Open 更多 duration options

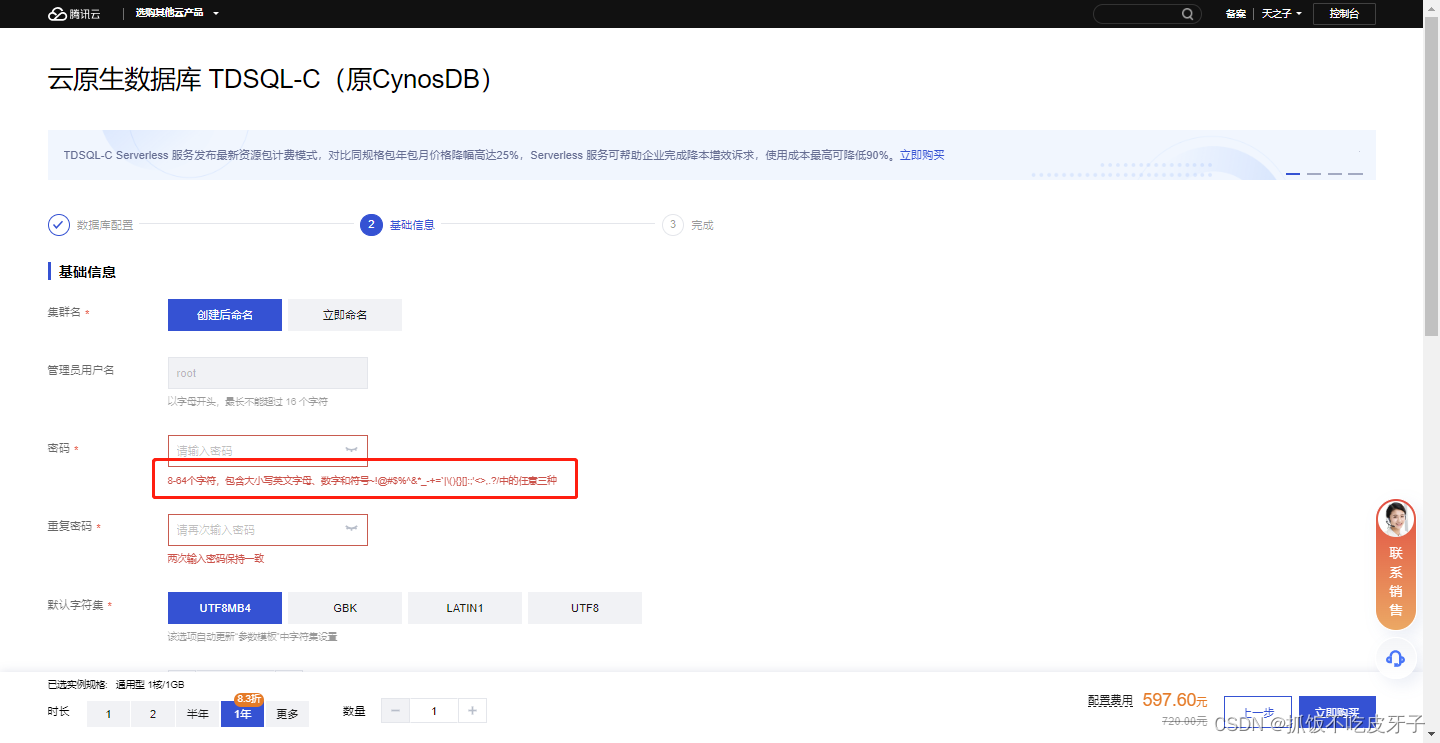point(288,714)
